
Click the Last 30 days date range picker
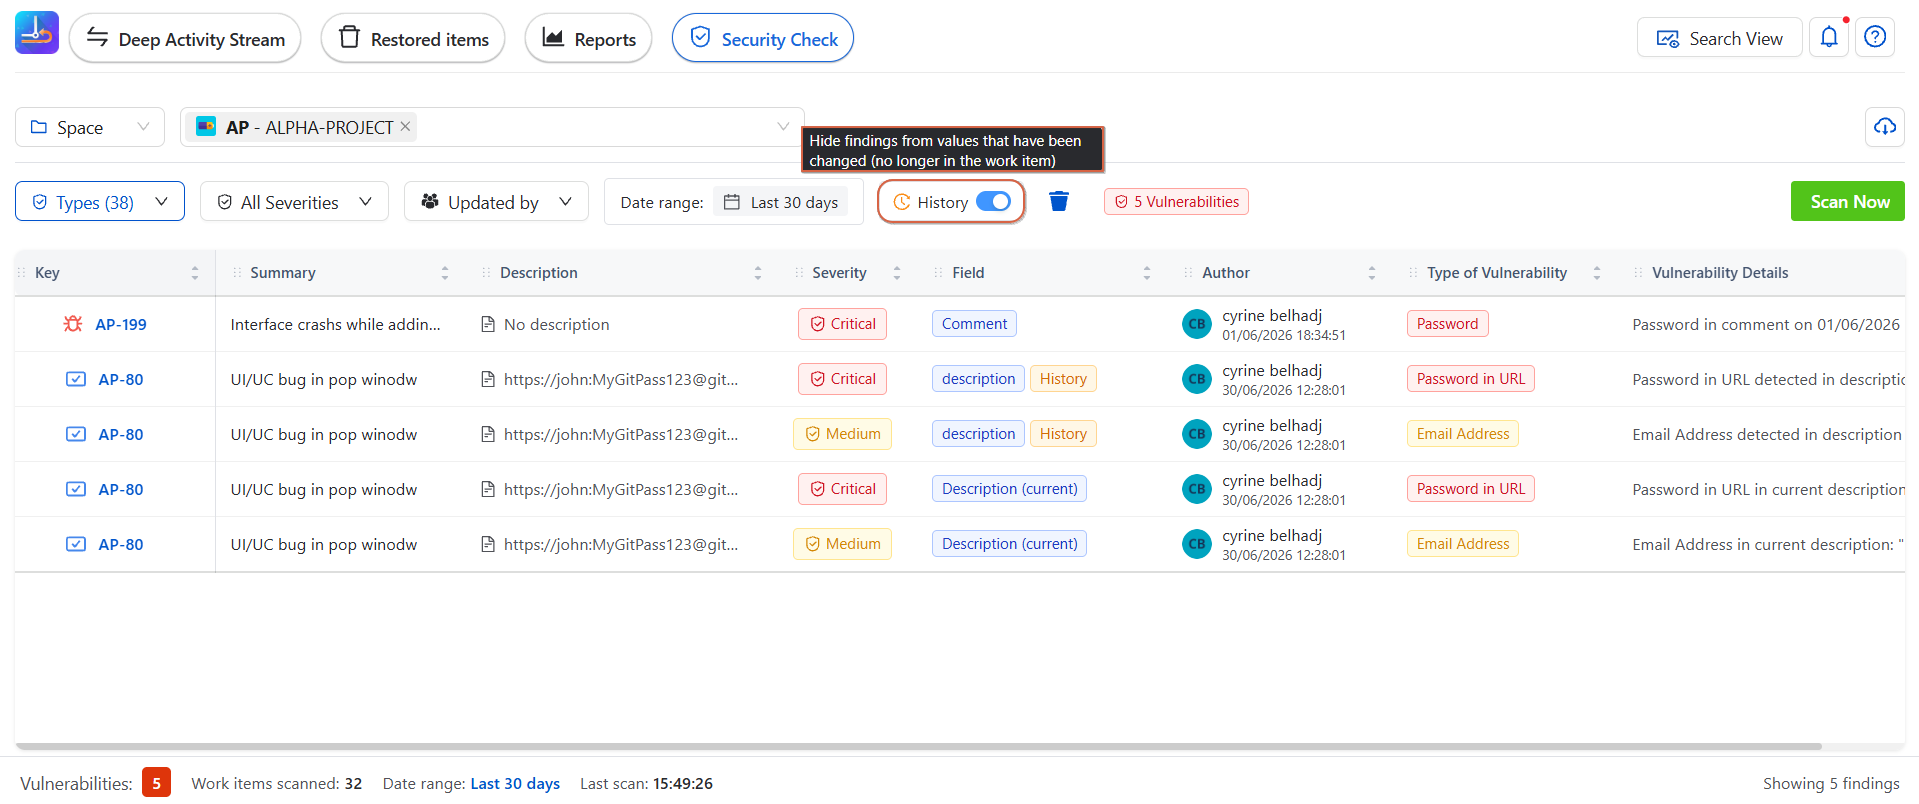(x=780, y=202)
